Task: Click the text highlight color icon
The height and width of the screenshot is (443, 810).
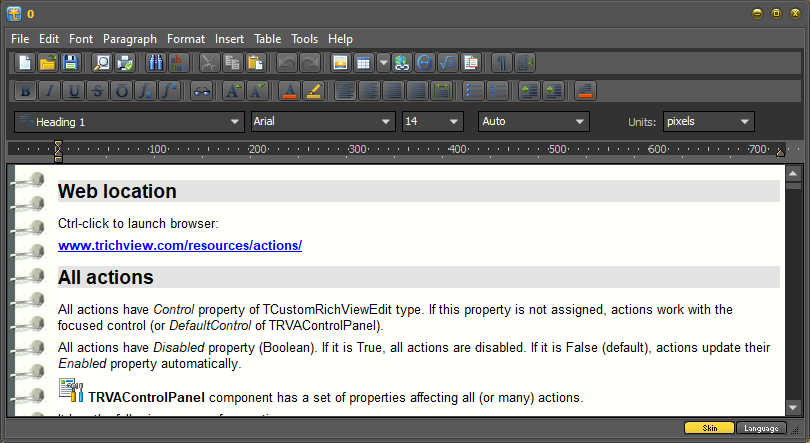Action: [313, 91]
